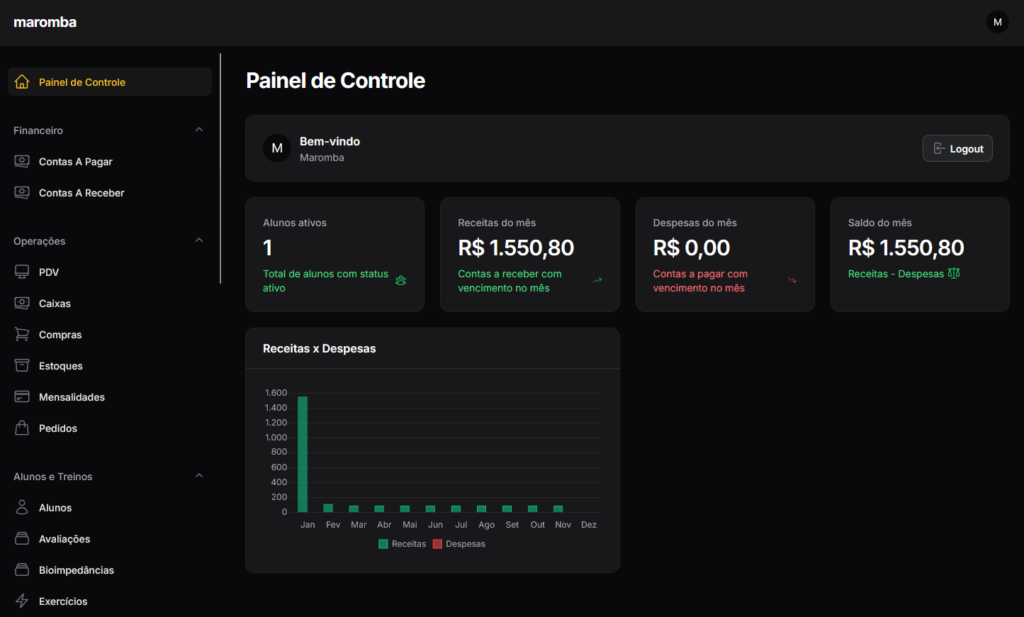This screenshot has width=1024, height=617.
Task: Click the Pedidos shopping bag icon
Action: coord(22,428)
